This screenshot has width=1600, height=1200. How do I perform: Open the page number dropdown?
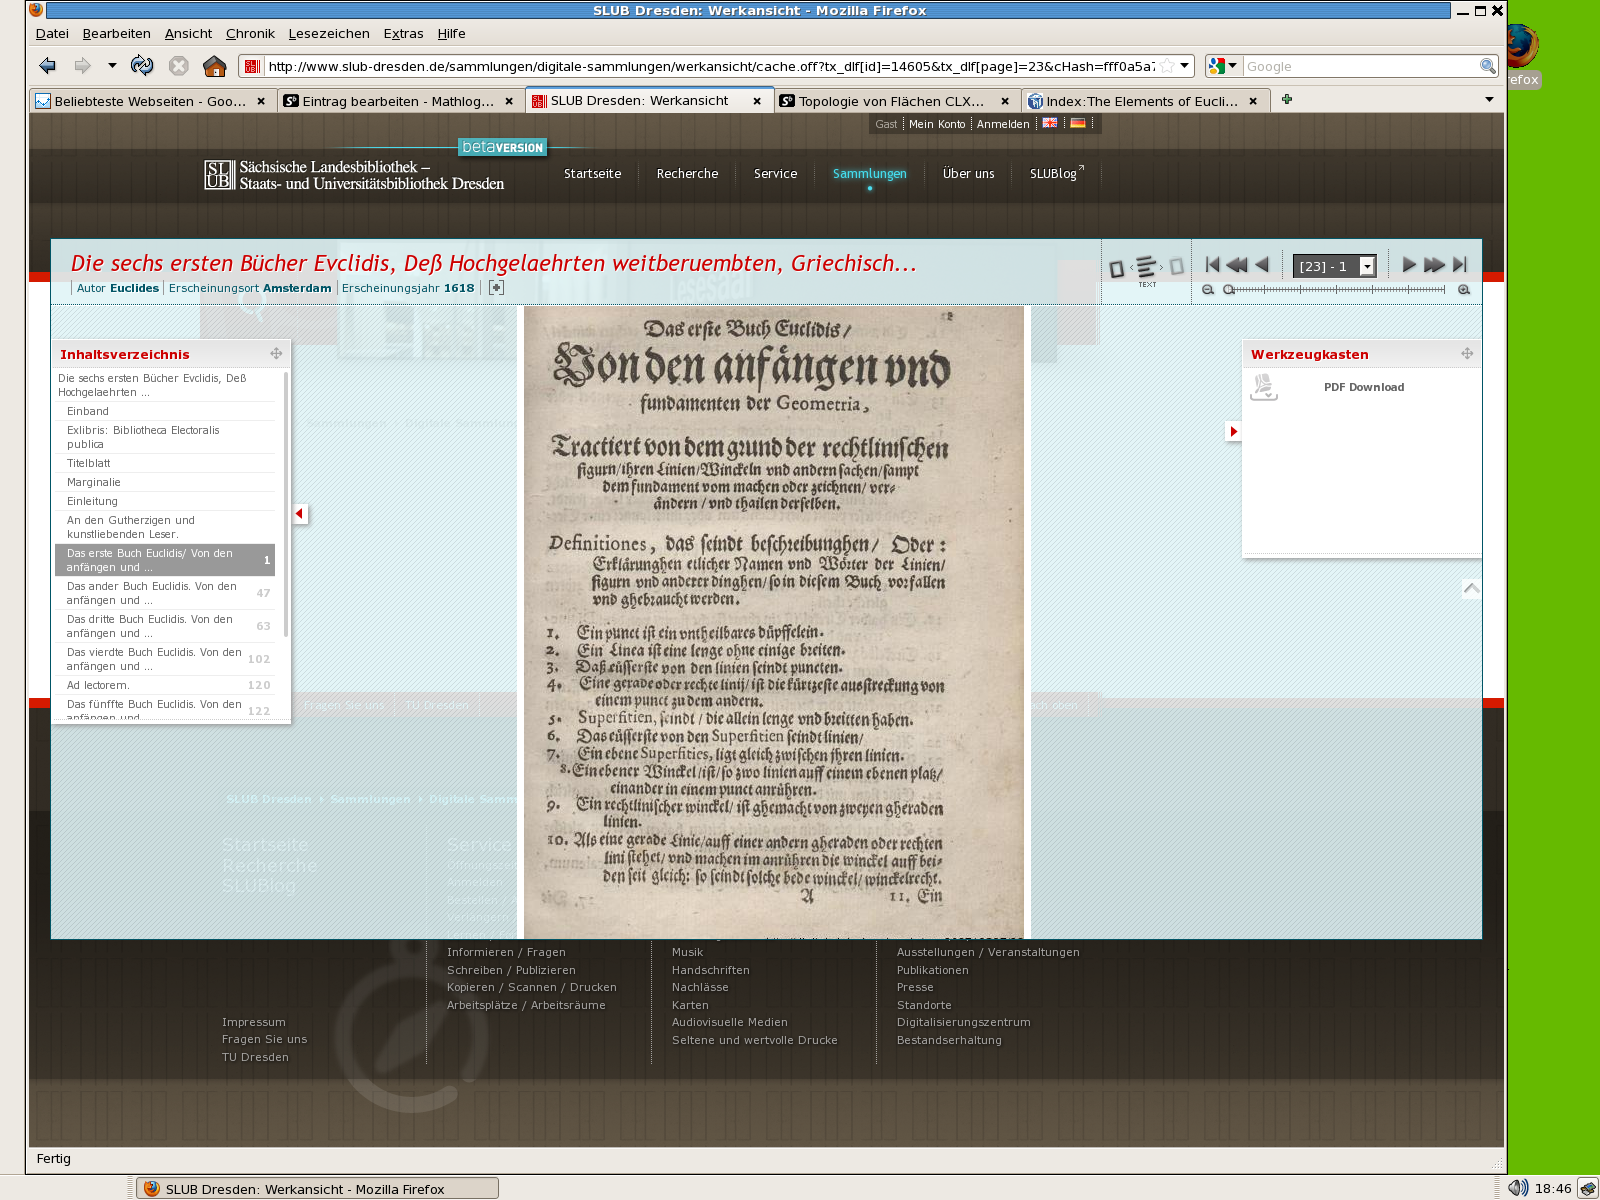point(1367,266)
